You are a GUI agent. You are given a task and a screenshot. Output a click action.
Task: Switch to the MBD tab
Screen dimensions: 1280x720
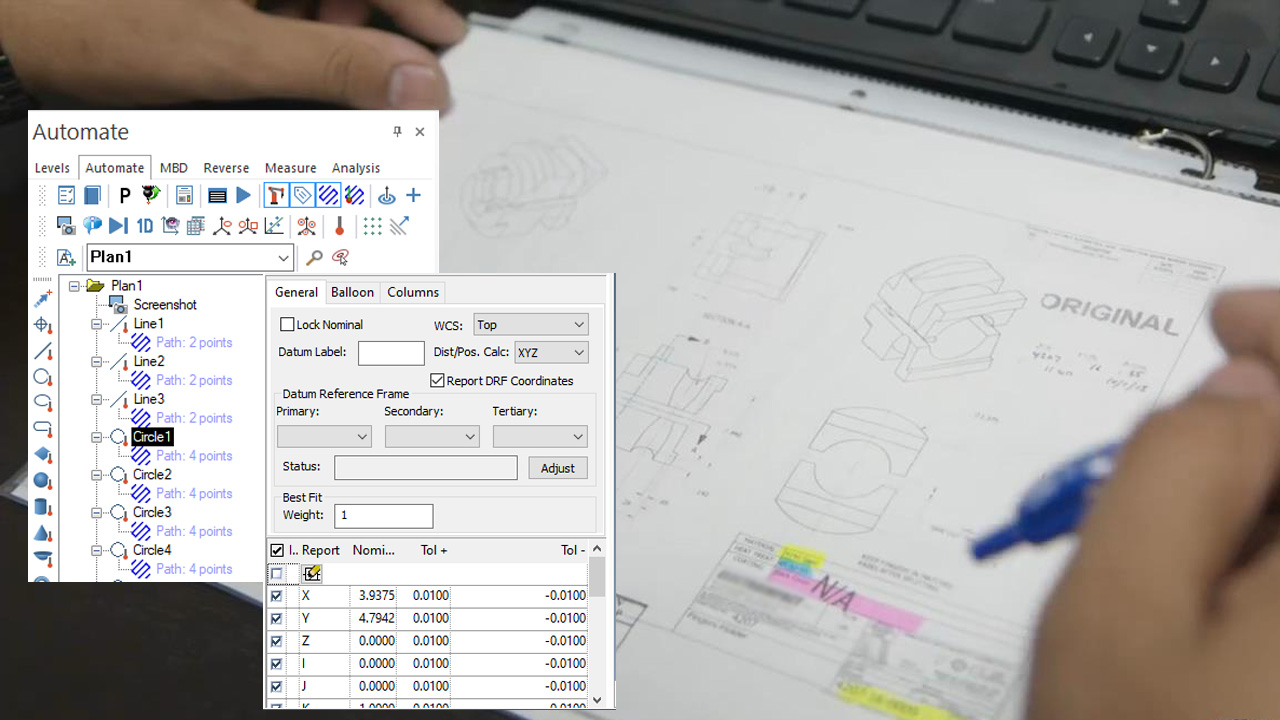[x=174, y=168]
